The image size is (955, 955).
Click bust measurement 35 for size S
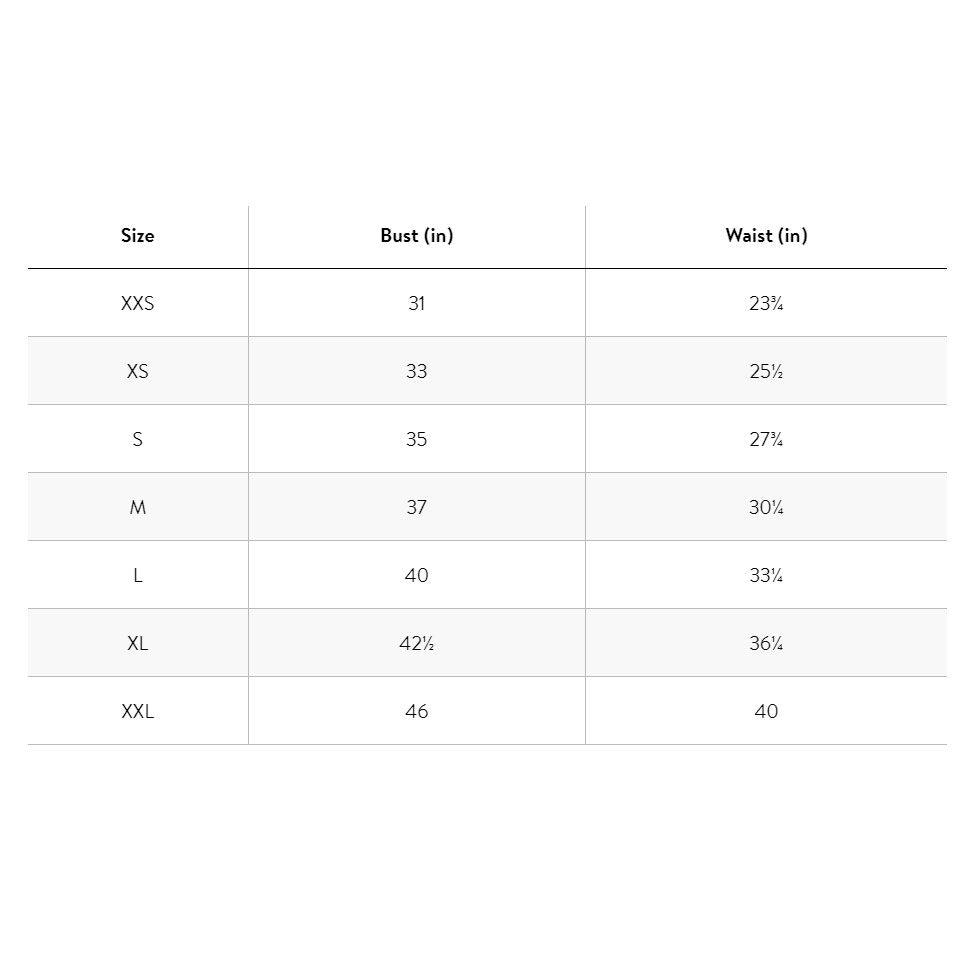(x=416, y=439)
